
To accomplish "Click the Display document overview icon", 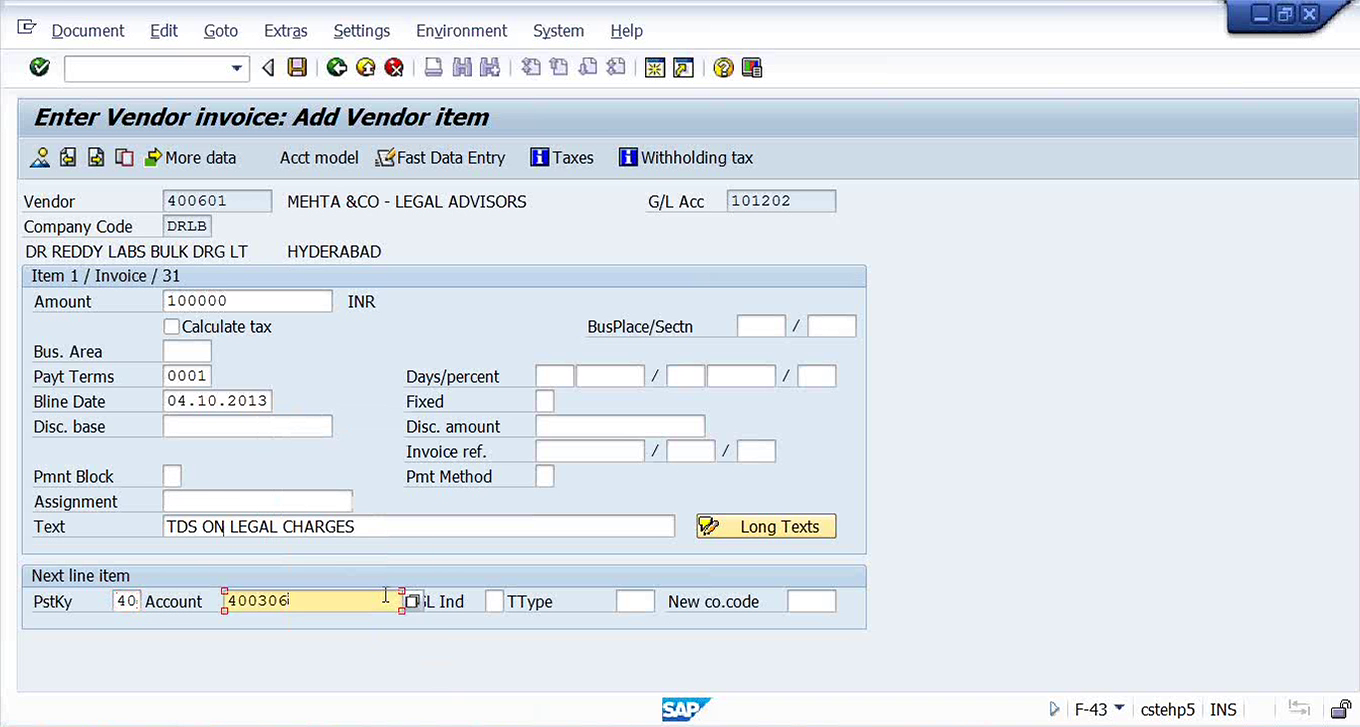I will pyautogui.click(x=40, y=157).
